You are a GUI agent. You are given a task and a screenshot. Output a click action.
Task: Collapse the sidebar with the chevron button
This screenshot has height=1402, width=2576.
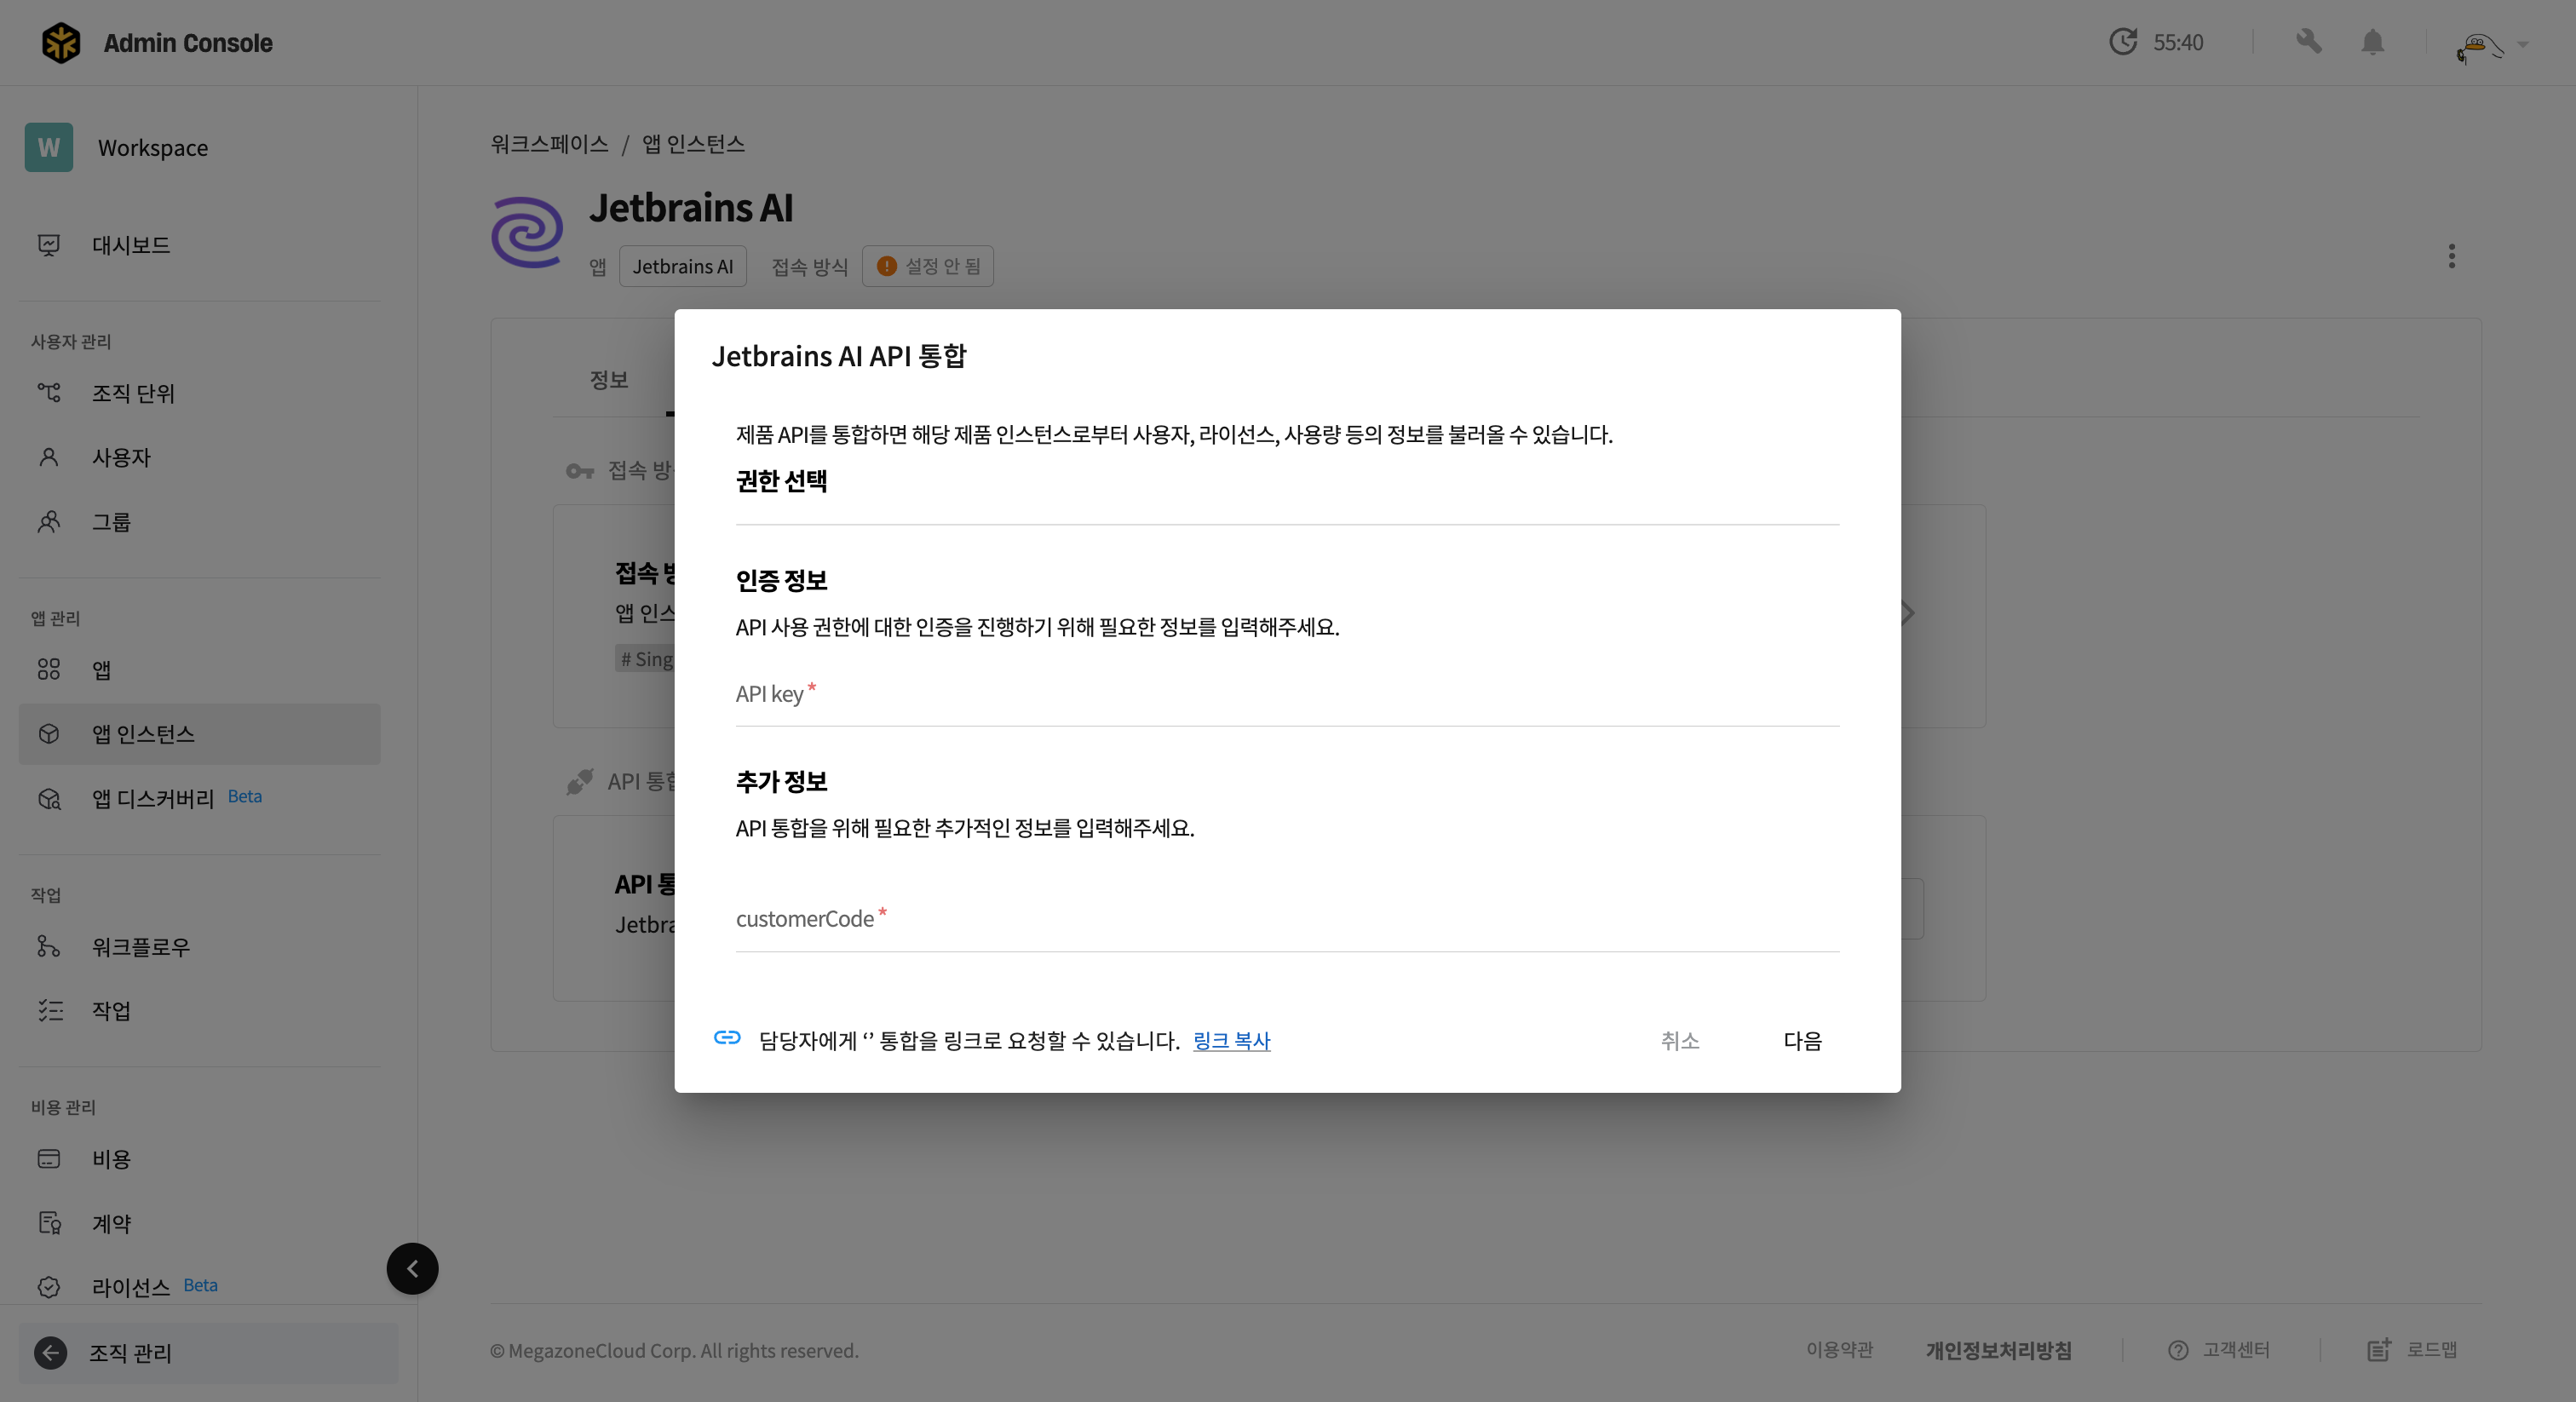[x=412, y=1268]
